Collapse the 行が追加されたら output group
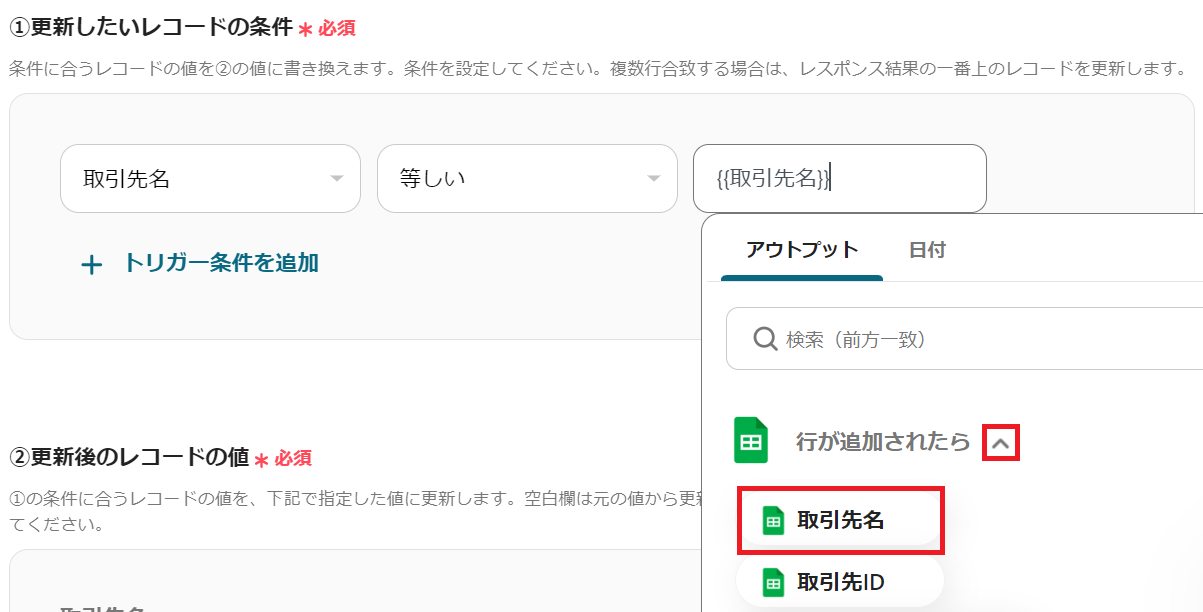This screenshot has width=1203, height=612. click(x=1001, y=441)
